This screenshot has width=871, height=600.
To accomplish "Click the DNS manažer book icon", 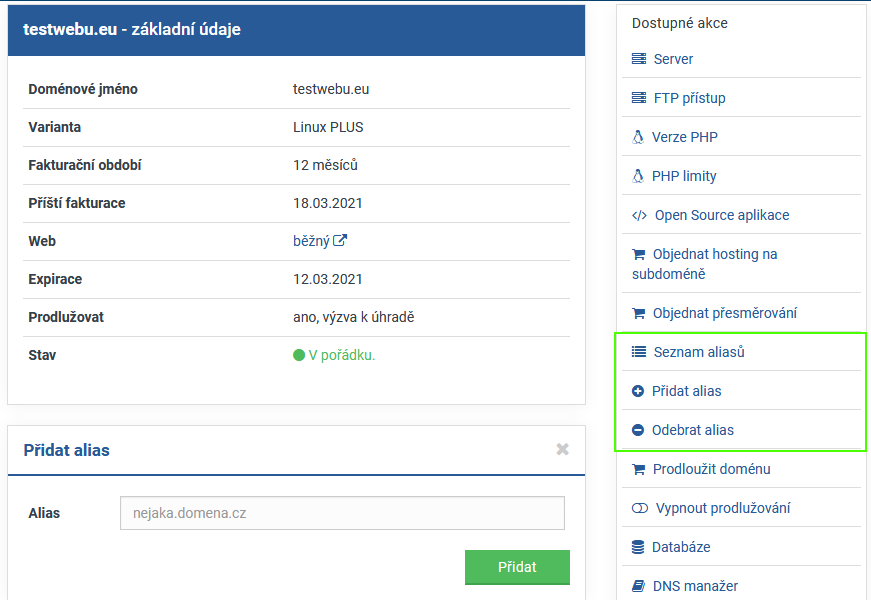I will pos(639,586).
